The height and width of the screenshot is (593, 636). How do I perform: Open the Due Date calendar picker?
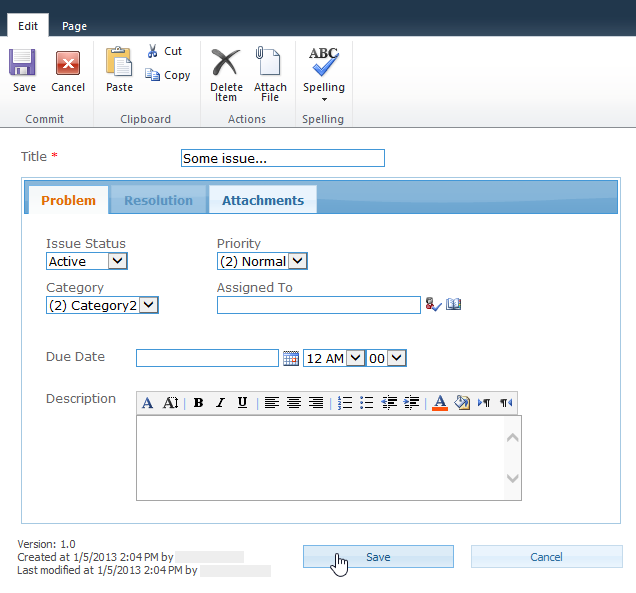[291, 358]
